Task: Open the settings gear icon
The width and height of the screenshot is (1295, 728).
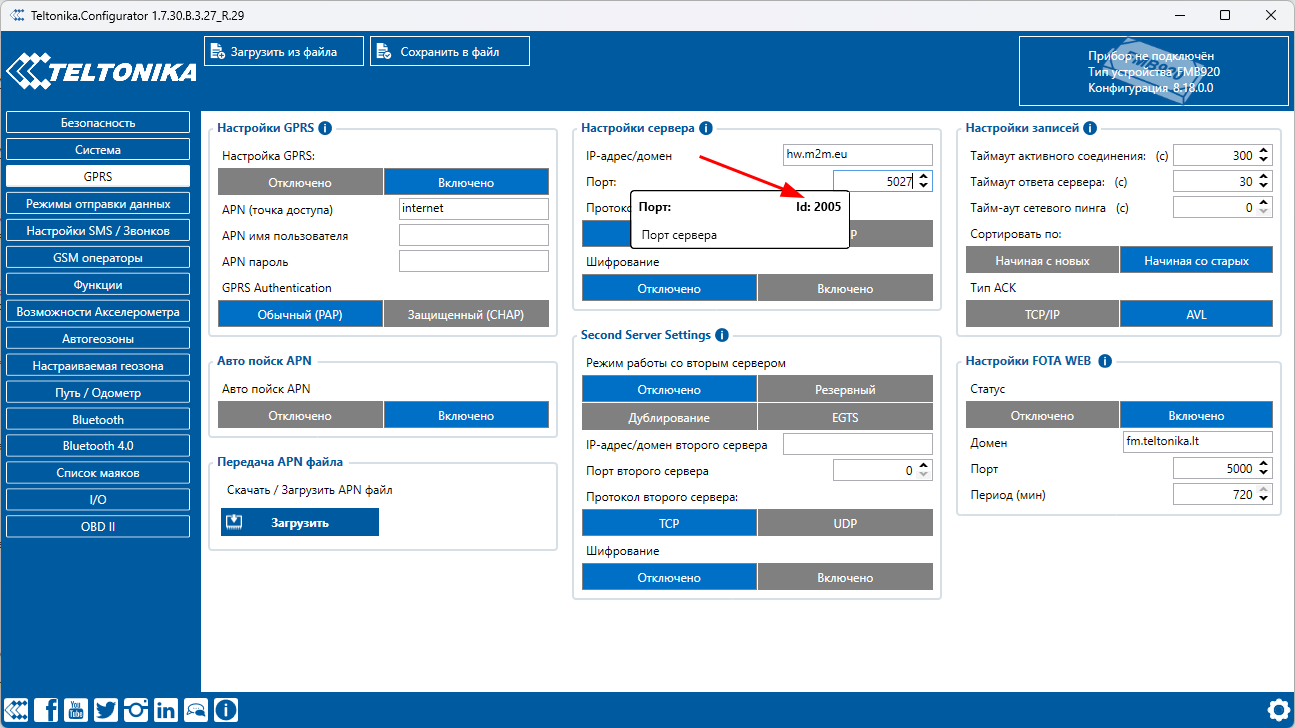Action: tap(1278, 710)
